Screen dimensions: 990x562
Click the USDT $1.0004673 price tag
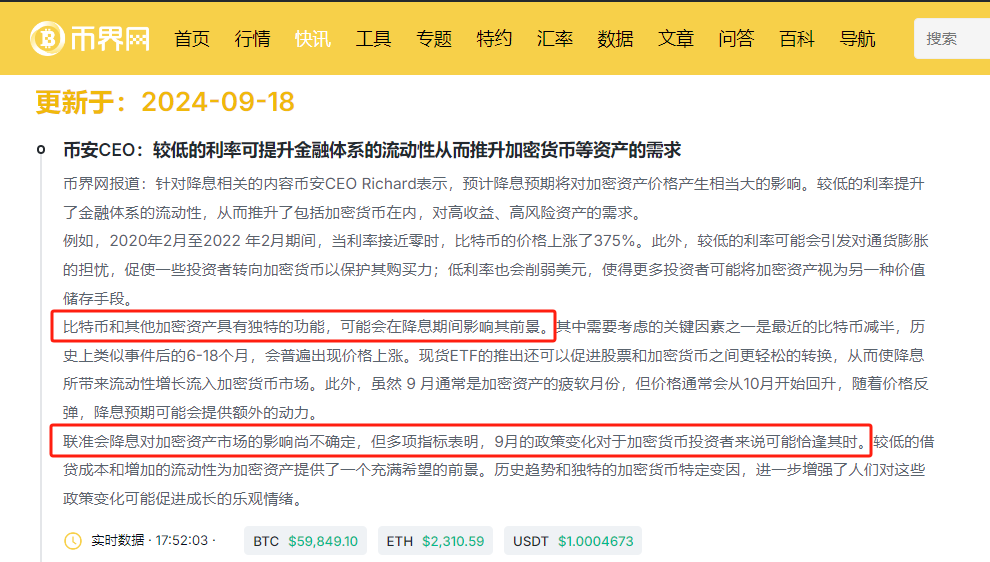pyautogui.click(x=573, y=541)
